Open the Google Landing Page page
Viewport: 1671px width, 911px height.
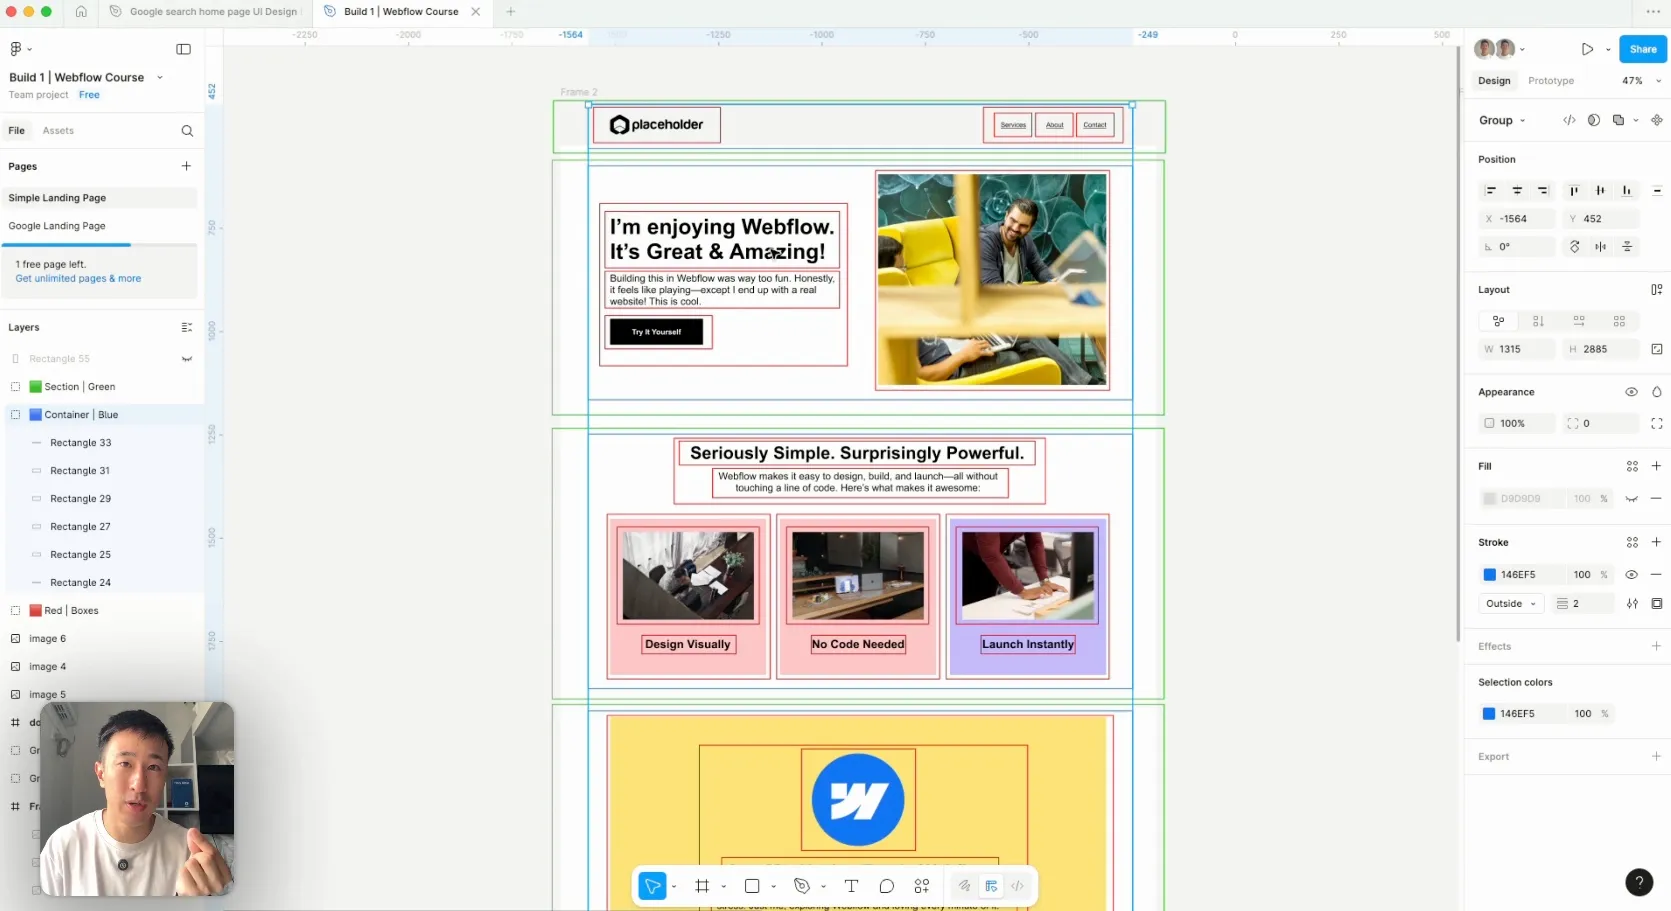57,226
